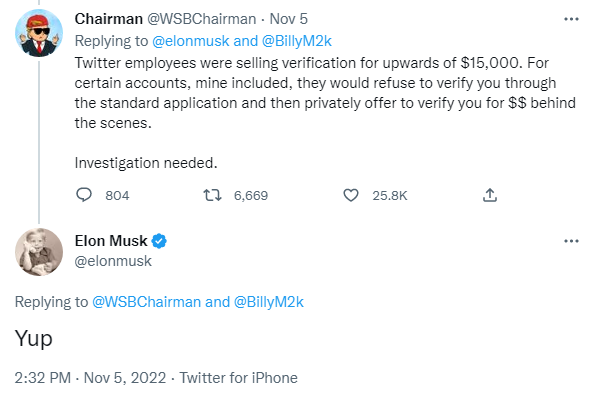Click the retweet icon on Chairman's tweet
The image size is (590, 396).
212,195
